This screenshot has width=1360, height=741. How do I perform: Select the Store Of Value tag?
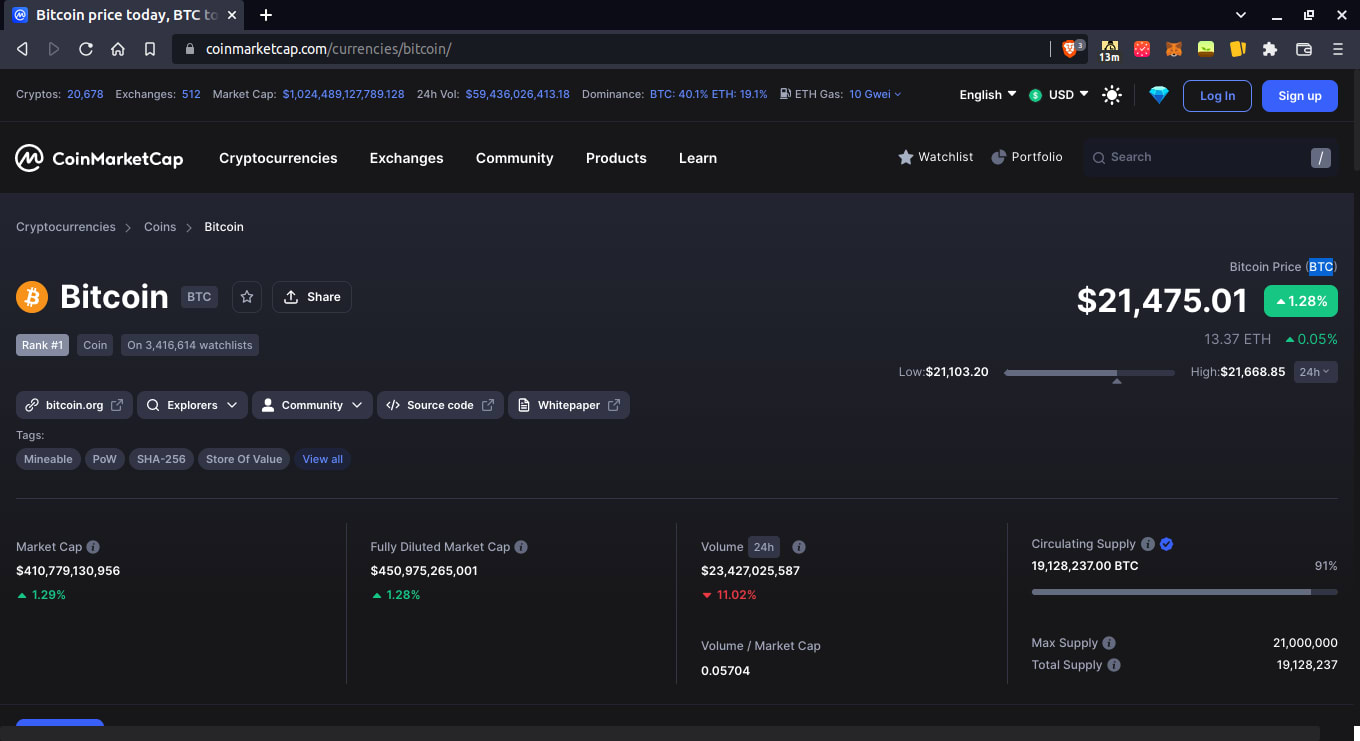point(244,459)
